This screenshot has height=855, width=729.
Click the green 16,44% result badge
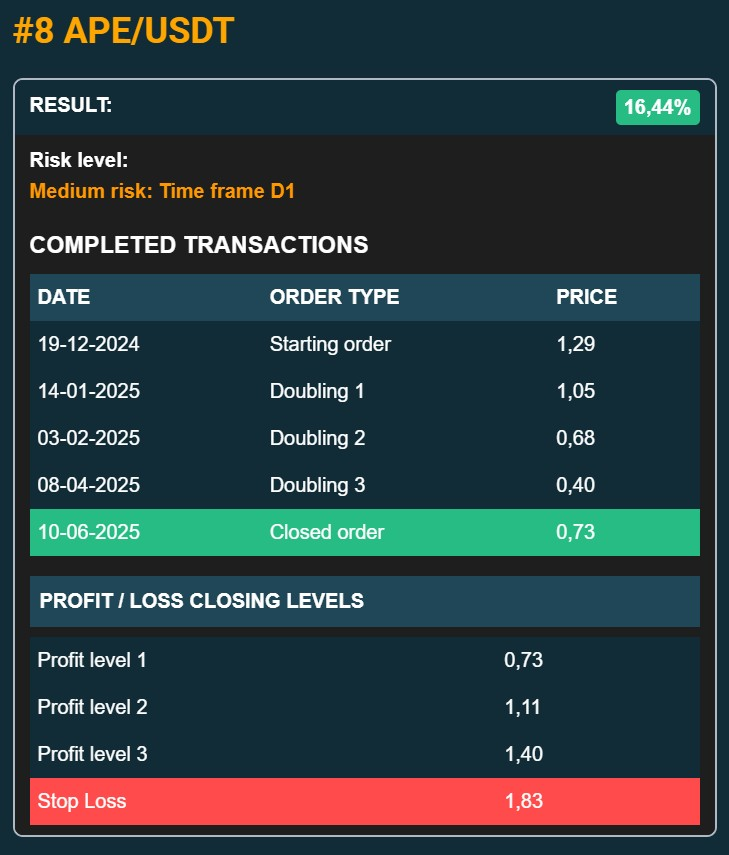[658, 107]
